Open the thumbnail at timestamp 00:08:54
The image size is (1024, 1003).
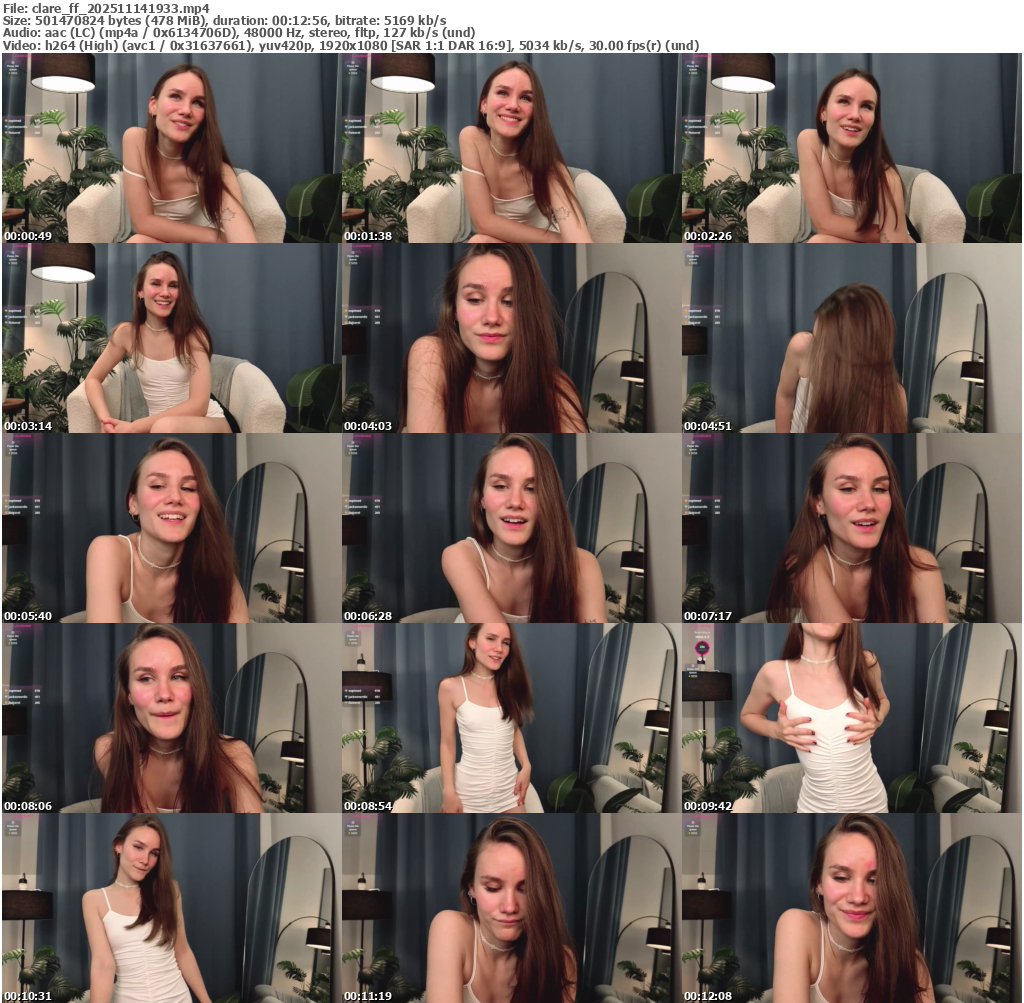[x=511, y=718]
